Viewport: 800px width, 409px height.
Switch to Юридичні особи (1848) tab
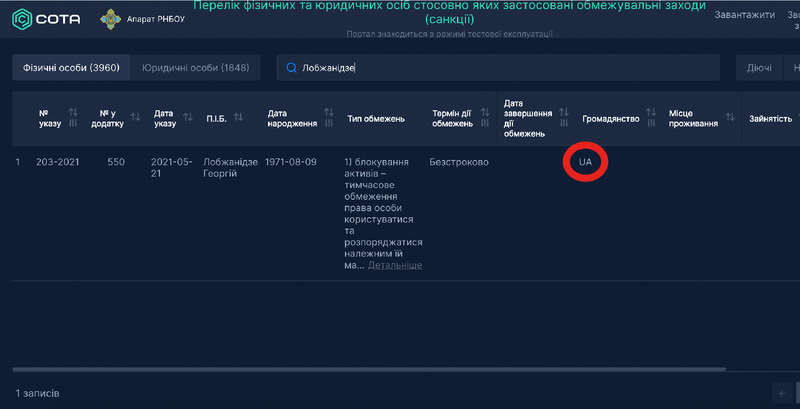coord(195,68)
